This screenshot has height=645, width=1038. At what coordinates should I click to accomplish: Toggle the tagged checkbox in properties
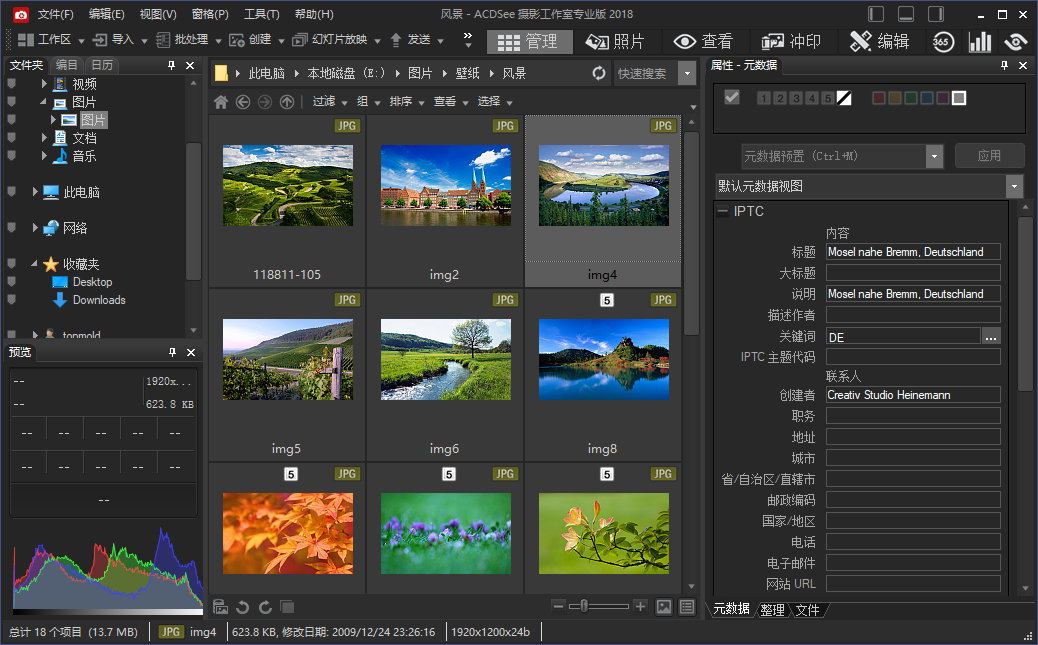[731, 97]
